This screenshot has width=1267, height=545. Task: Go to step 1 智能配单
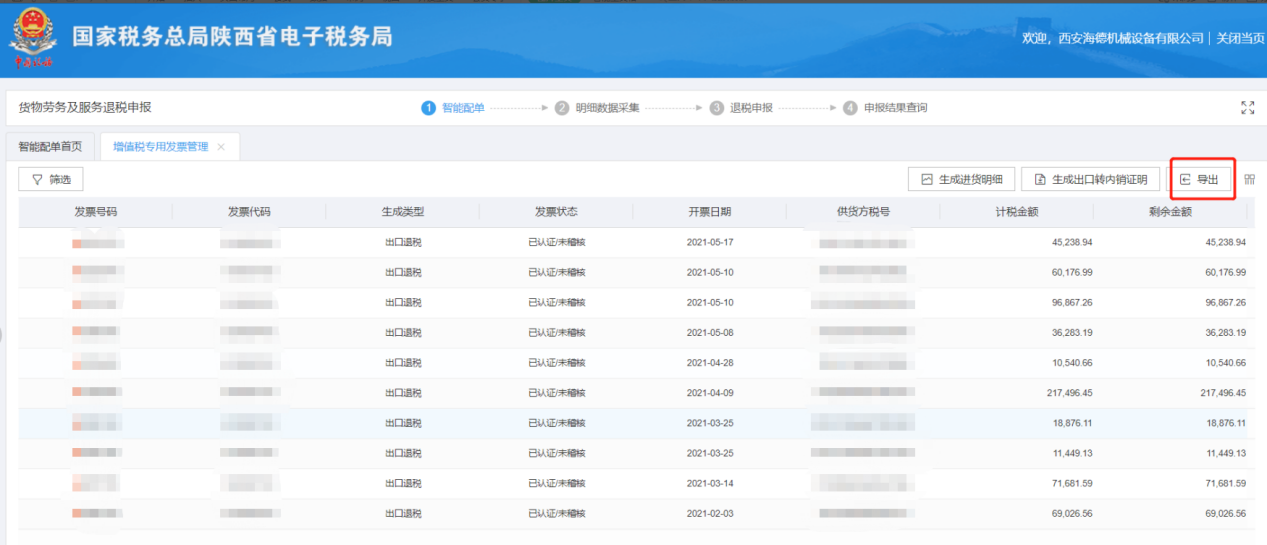(453, 108)
